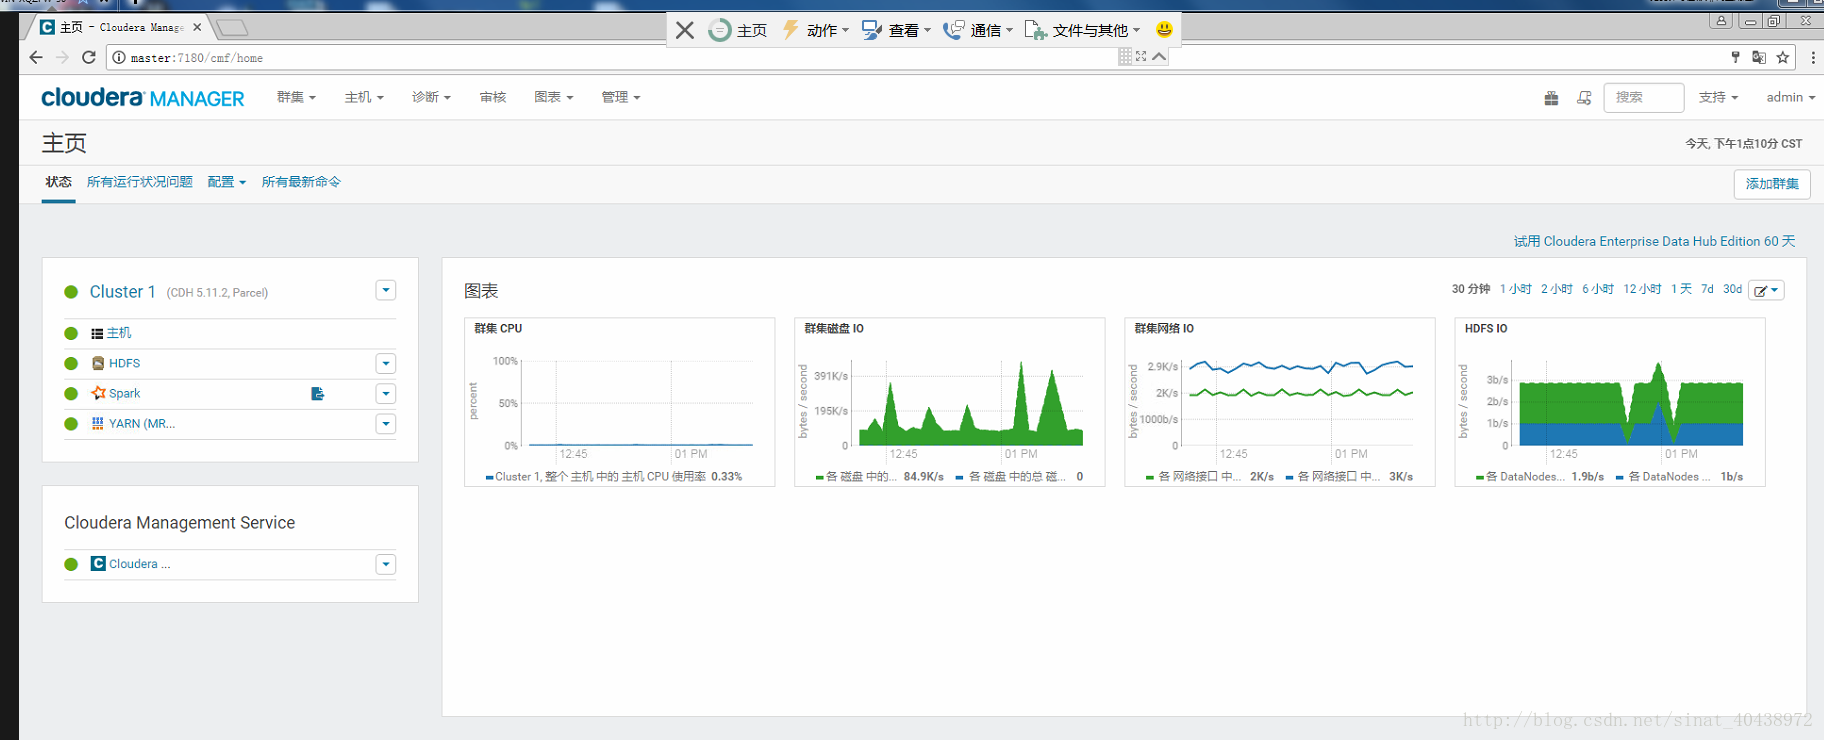The height and width of the screenshot is (740, 1824).
Task: Open the 配置 configuration dropdown
Action: tap(227, 182)
